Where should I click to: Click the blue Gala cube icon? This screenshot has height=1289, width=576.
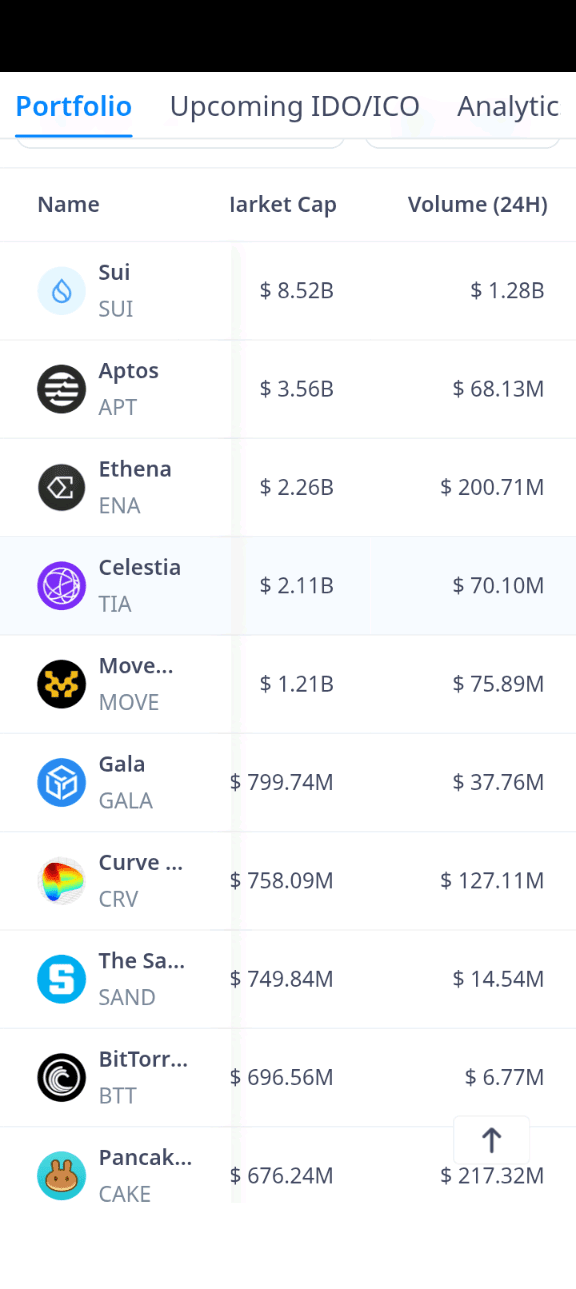point(62,783)
